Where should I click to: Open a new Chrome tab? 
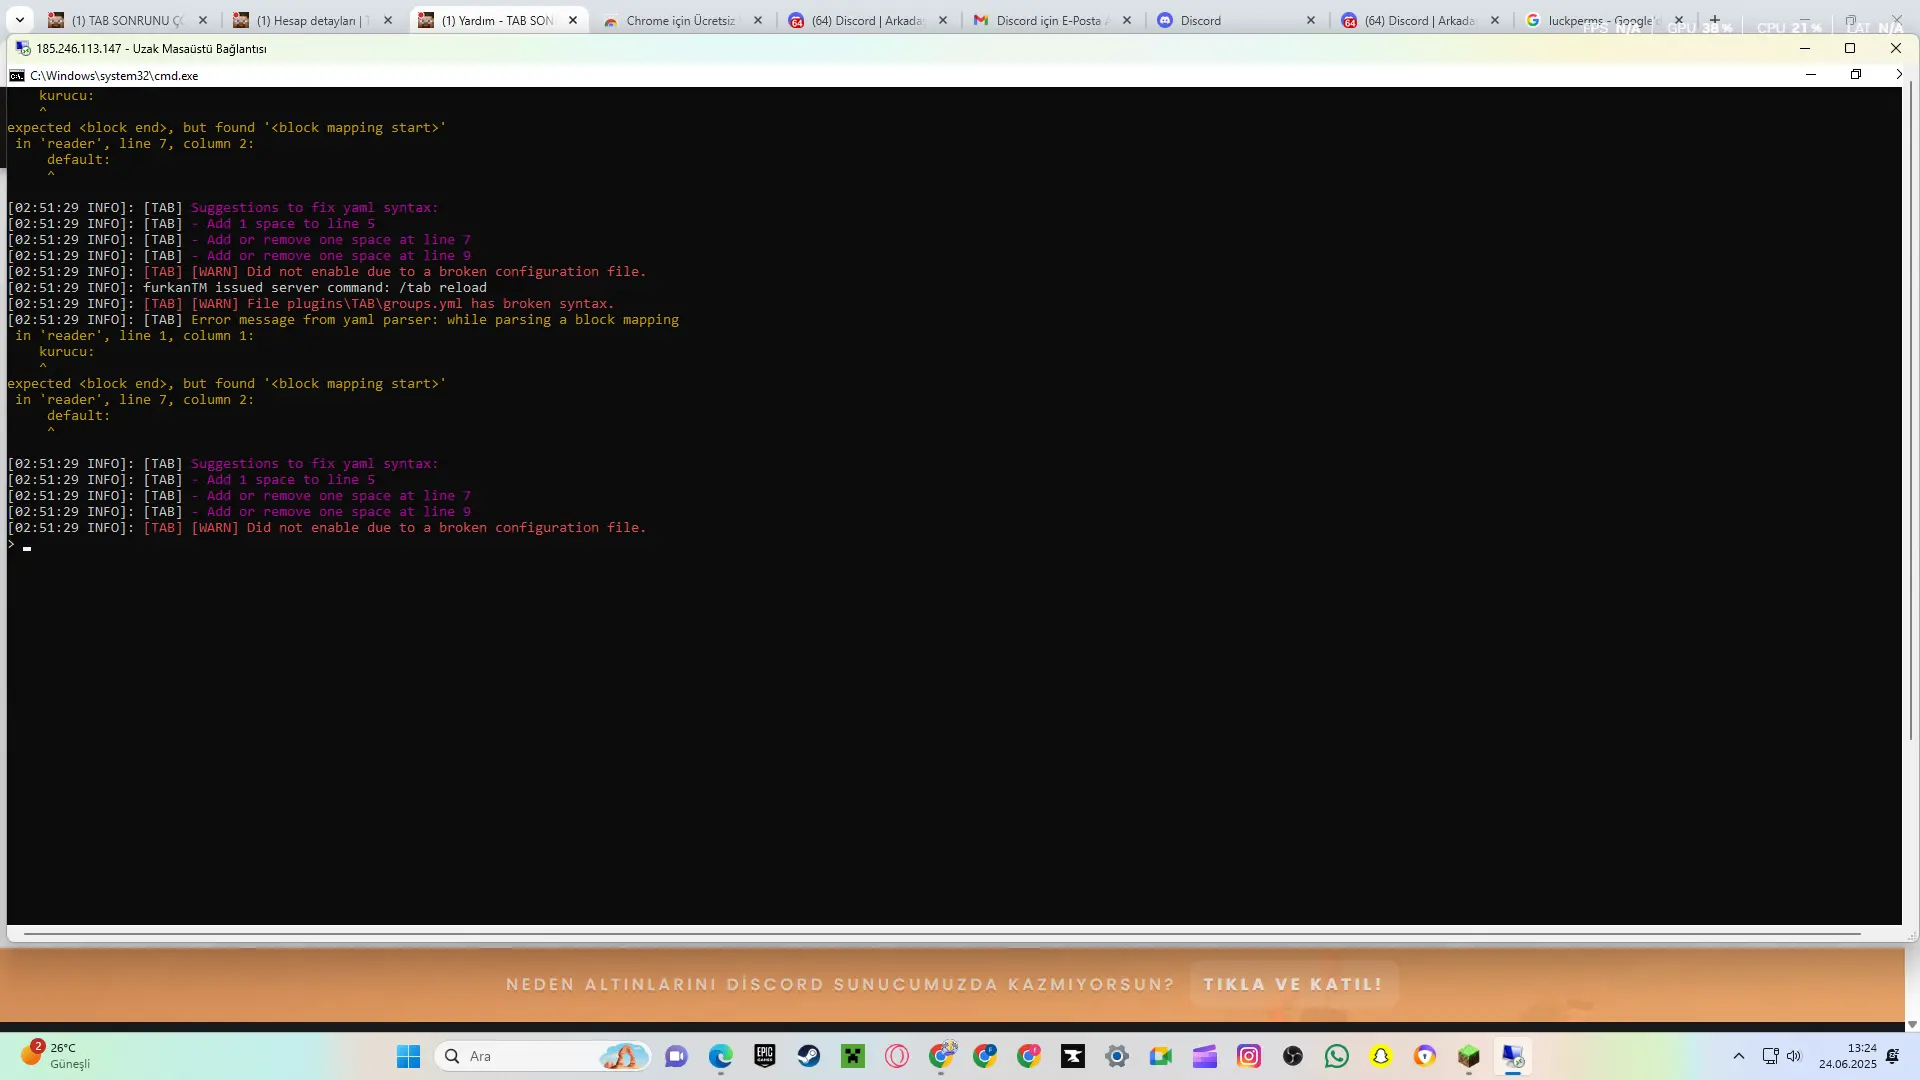1715,20
